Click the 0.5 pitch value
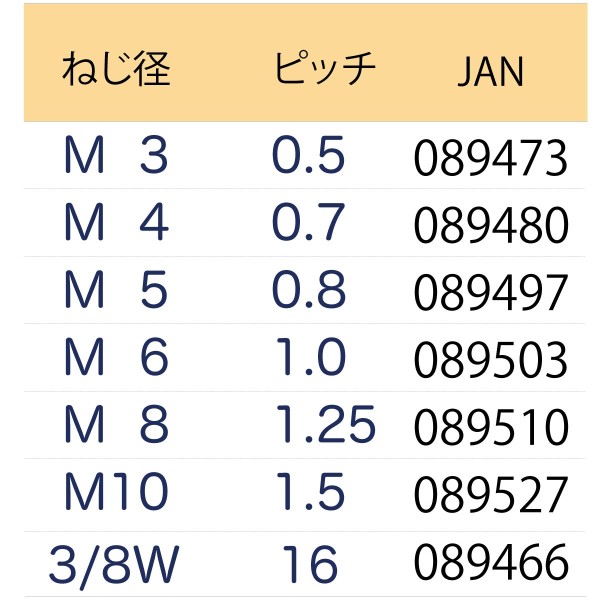 pyautogui.click(x=308, y=155)
